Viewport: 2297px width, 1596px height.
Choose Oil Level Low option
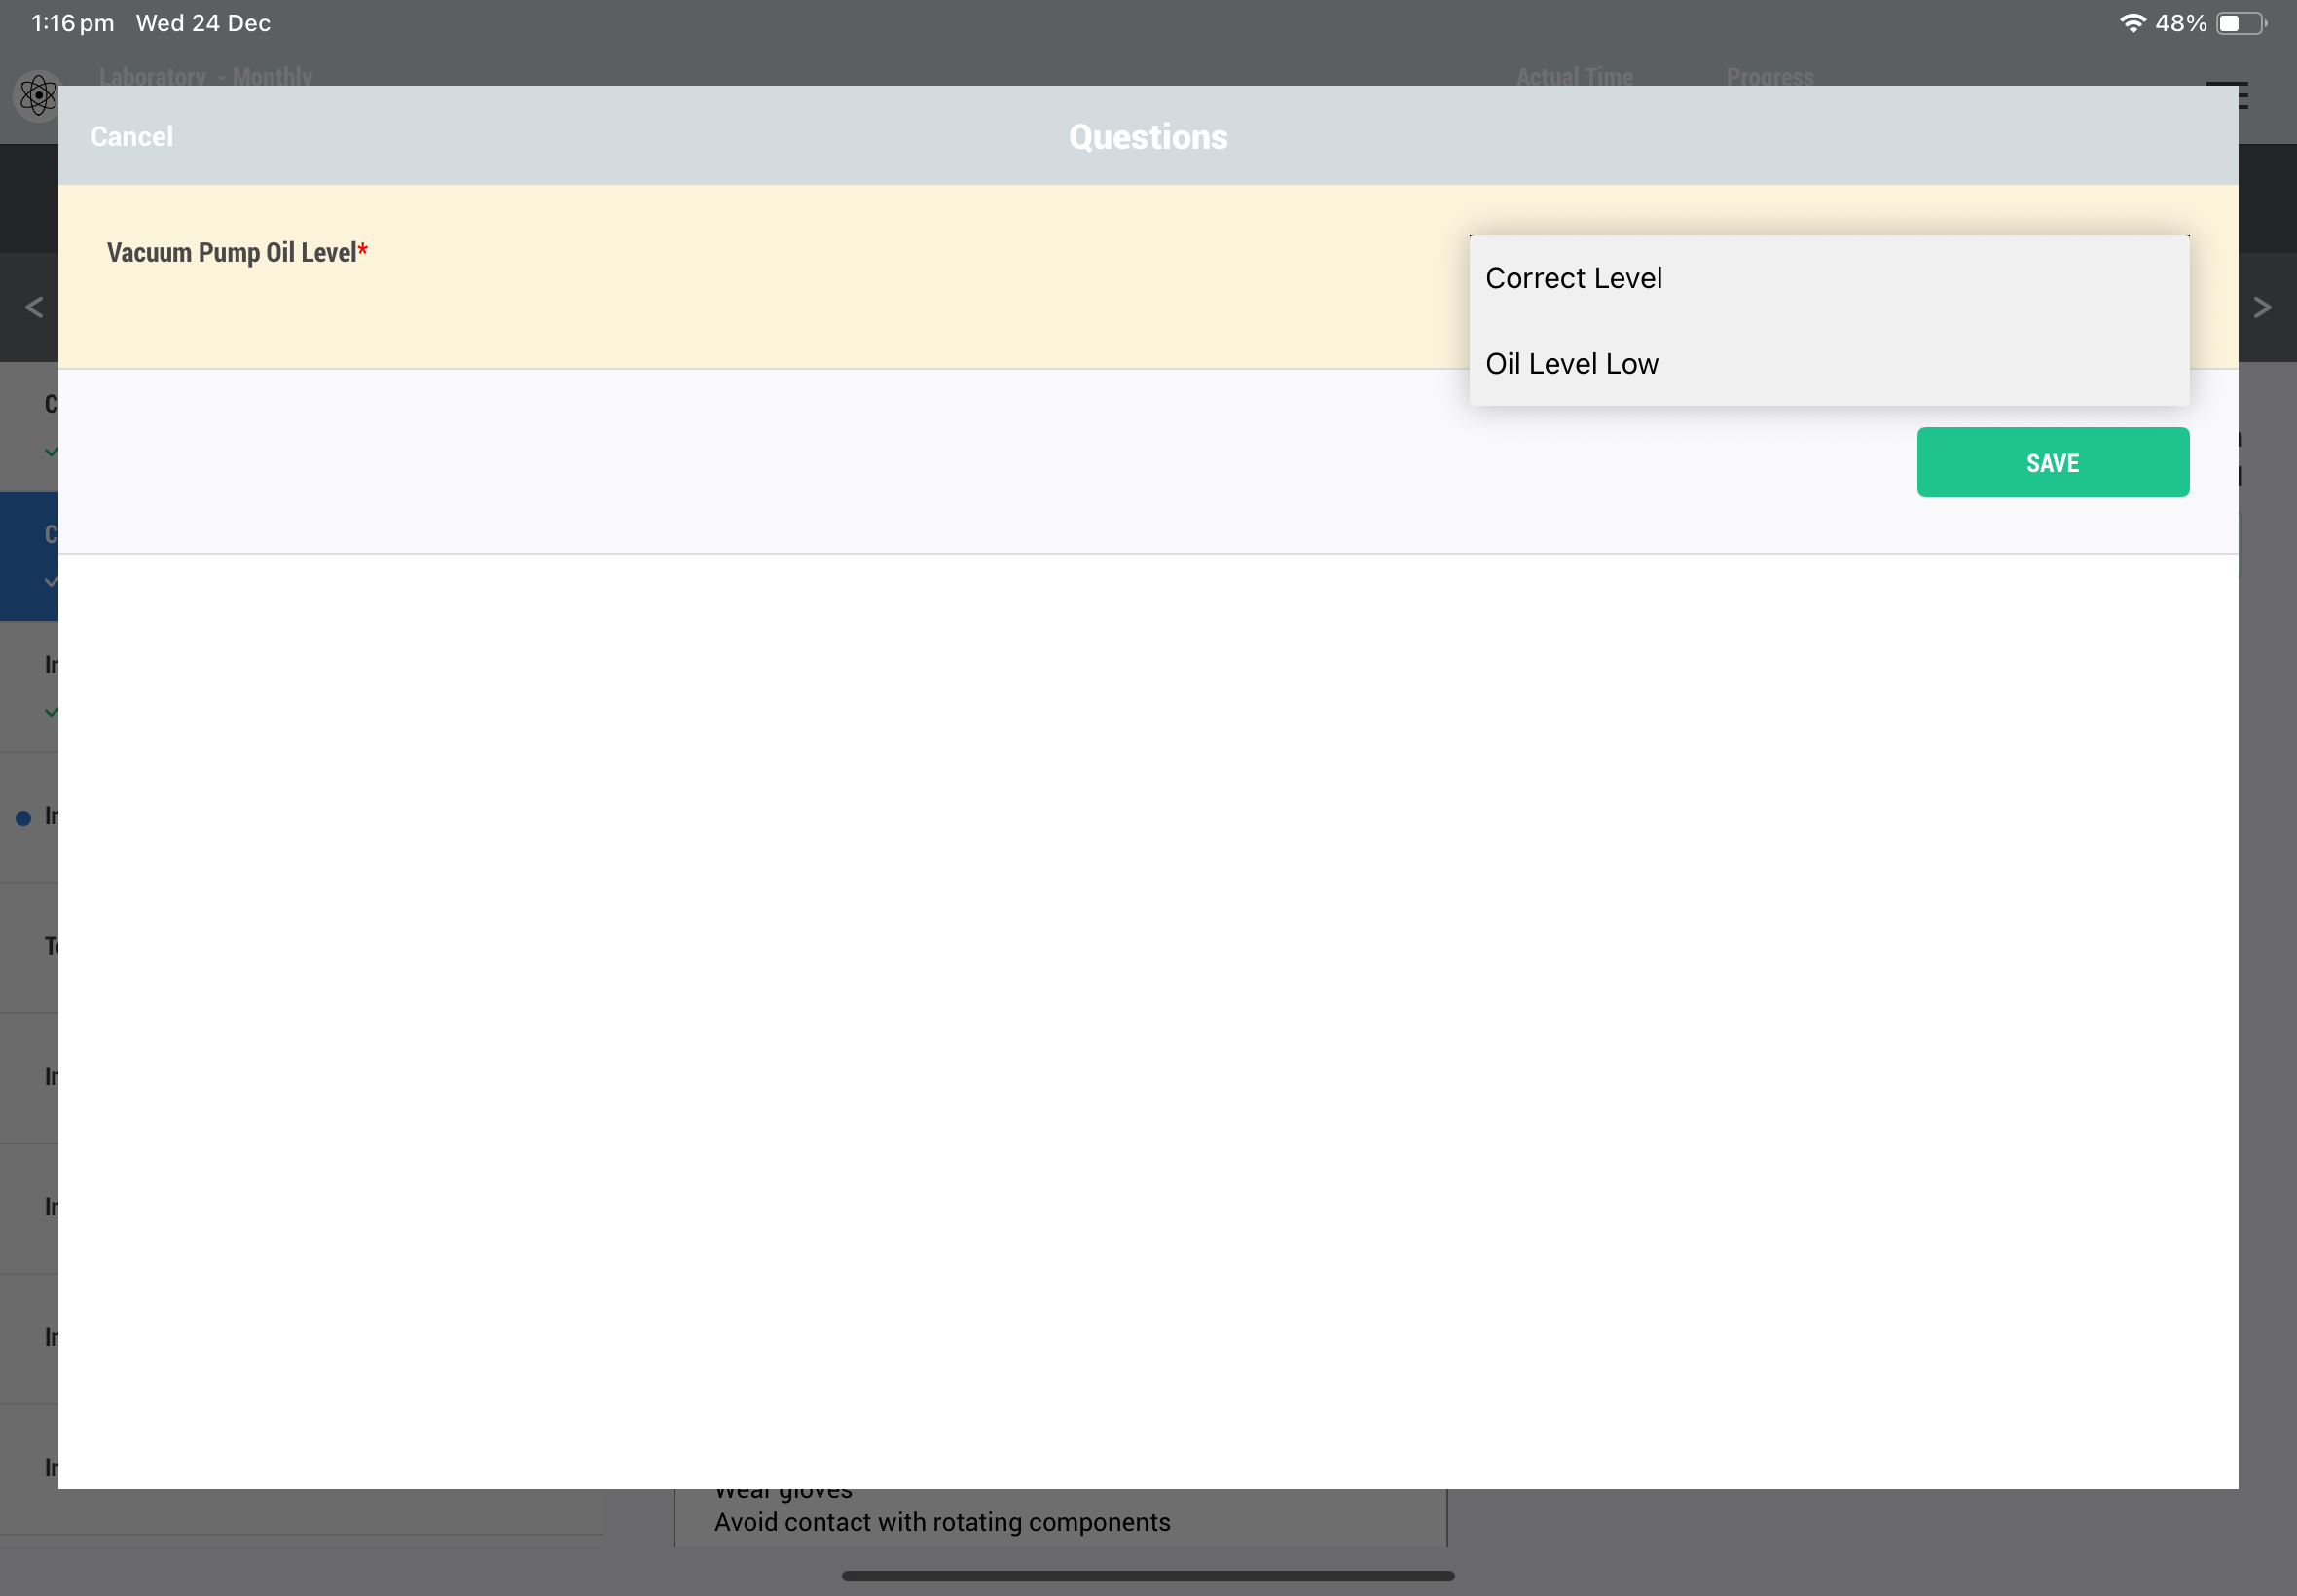pyautogui.click(x=1571, y=364)
